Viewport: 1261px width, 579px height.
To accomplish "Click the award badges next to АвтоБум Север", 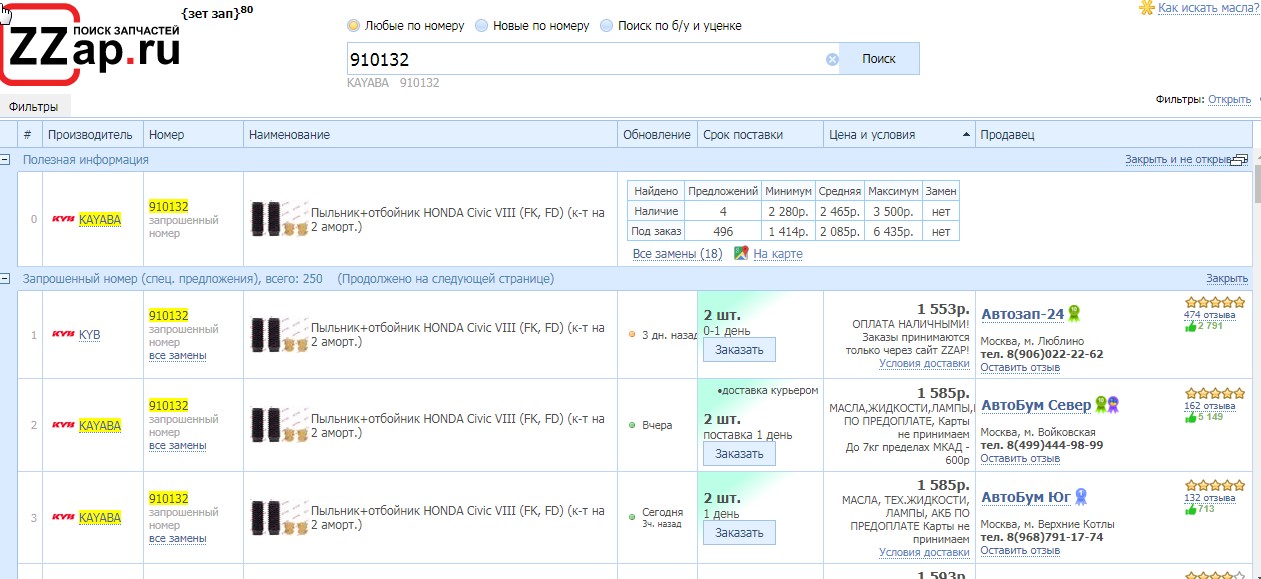I will 1107,405.
